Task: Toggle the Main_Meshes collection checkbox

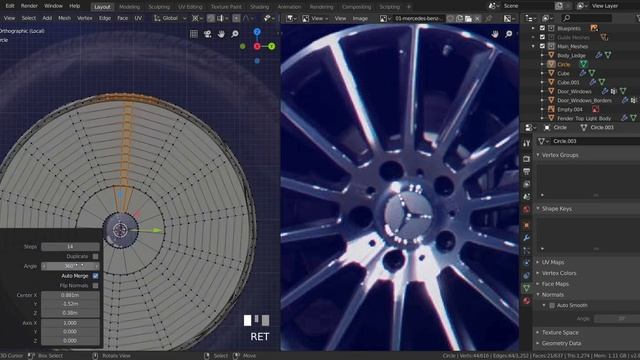Action: coord(542,46)
